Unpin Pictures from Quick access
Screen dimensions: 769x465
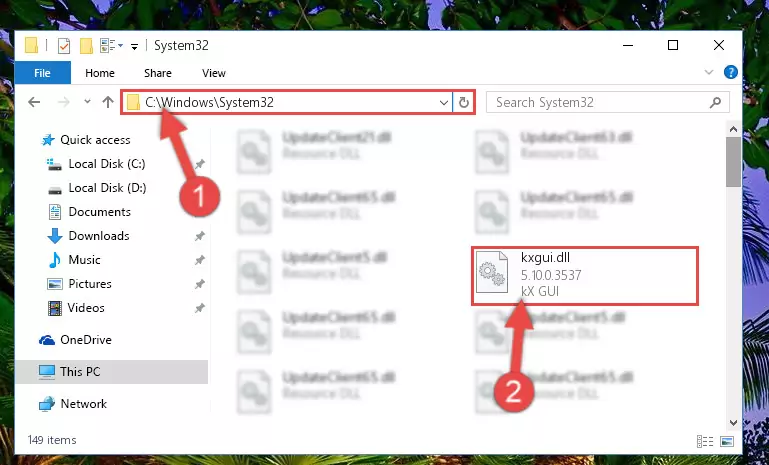tap(200, 284)
